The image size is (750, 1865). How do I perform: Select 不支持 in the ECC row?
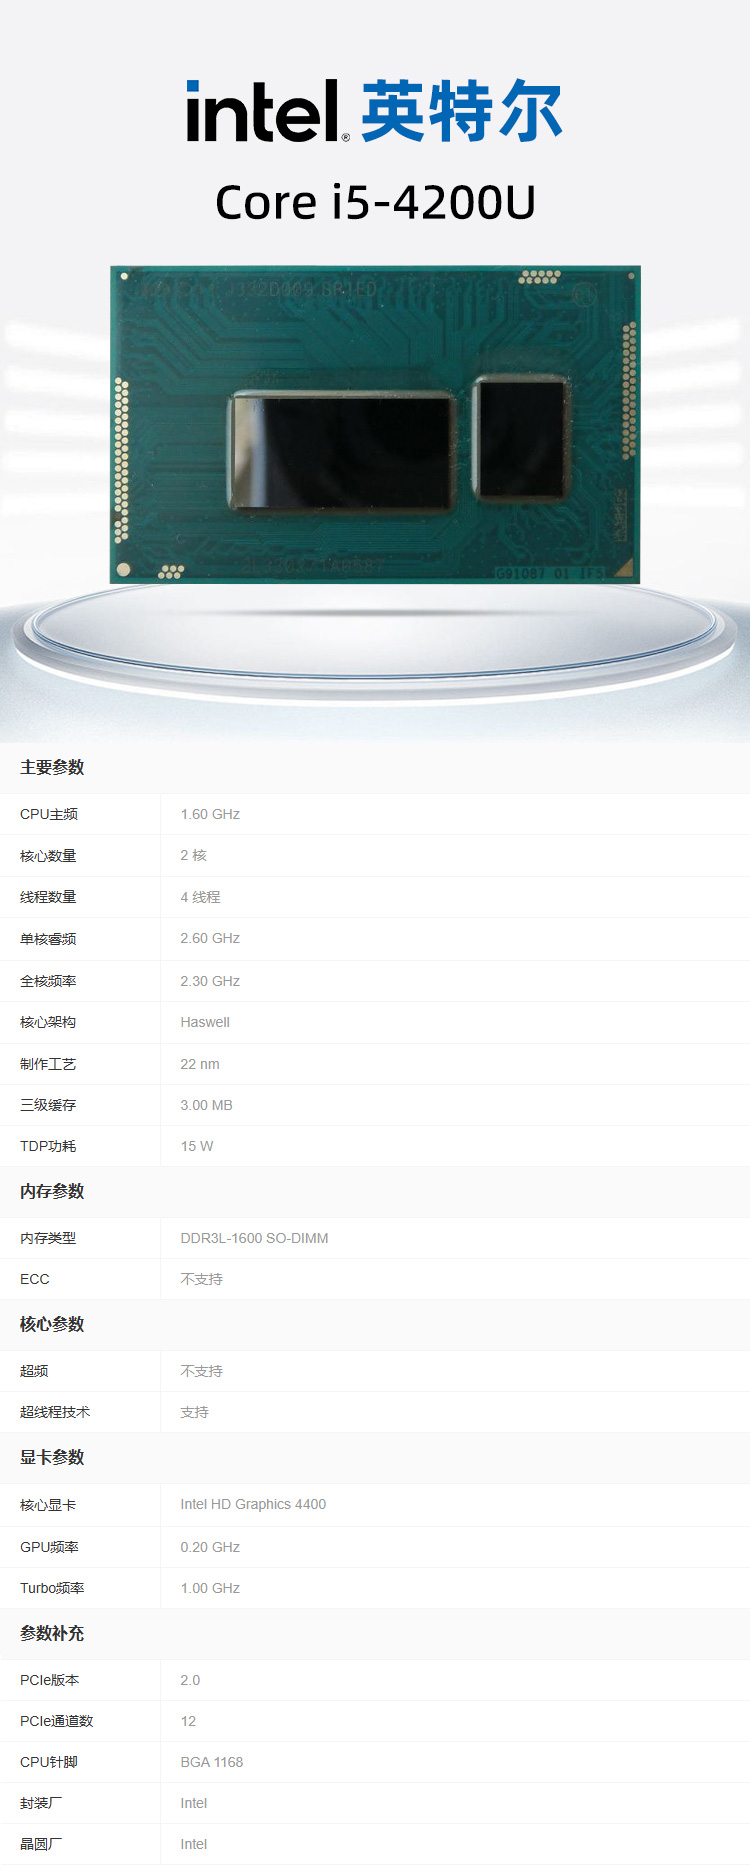pos(201,1279)
